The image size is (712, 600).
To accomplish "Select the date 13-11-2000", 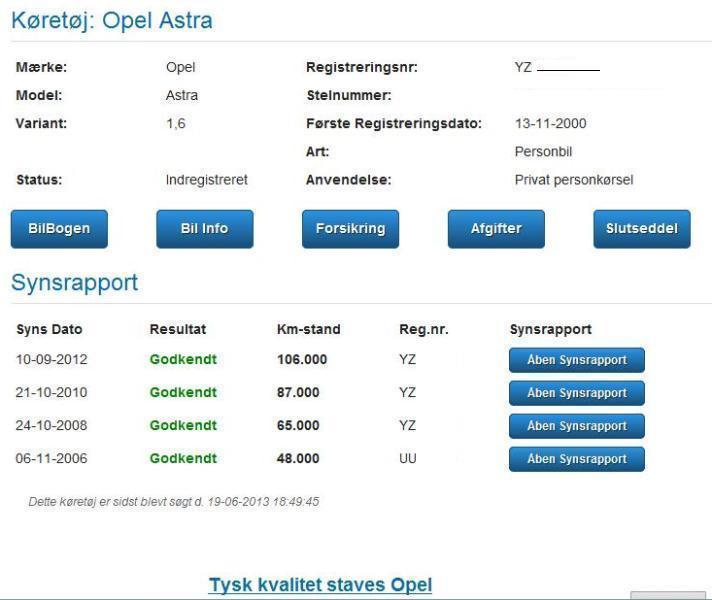I will click(x=550, y=124).
